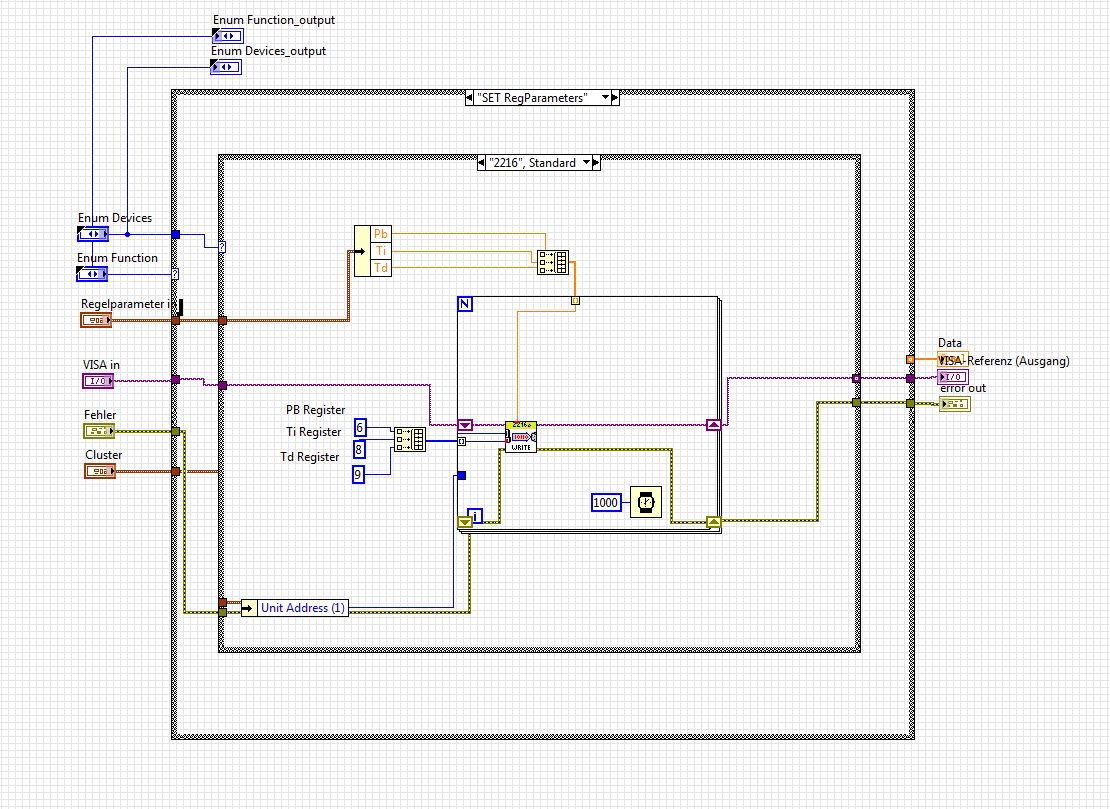Click outer case selector question mark terminal

175,274
